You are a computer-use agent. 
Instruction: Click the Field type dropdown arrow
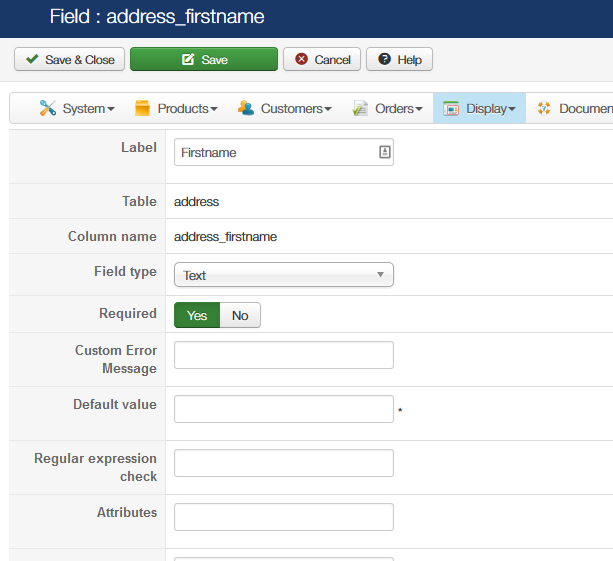pyautogui.click(x=380, y=274)
